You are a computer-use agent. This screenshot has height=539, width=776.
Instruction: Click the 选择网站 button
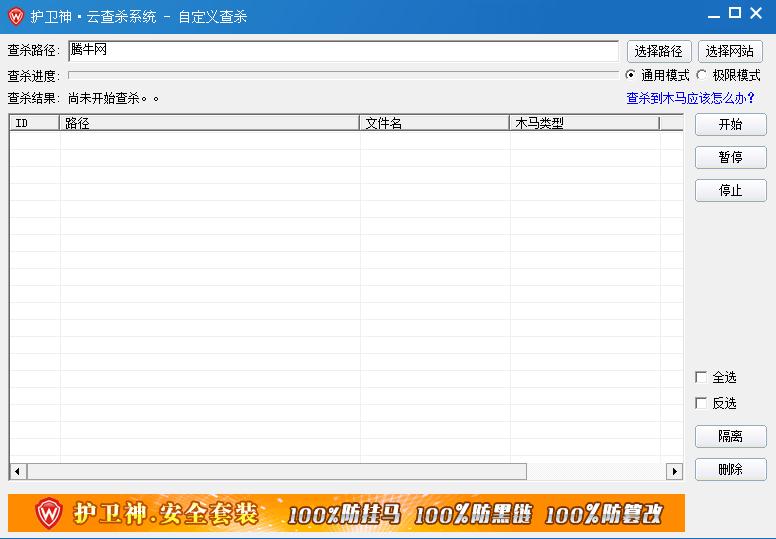coord(730,51)
